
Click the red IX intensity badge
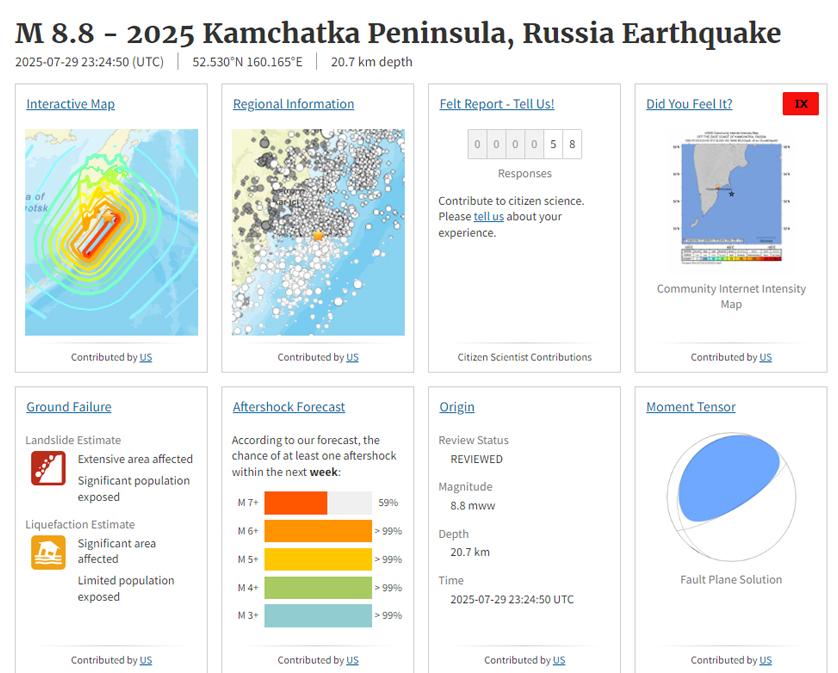pos(800,103)
